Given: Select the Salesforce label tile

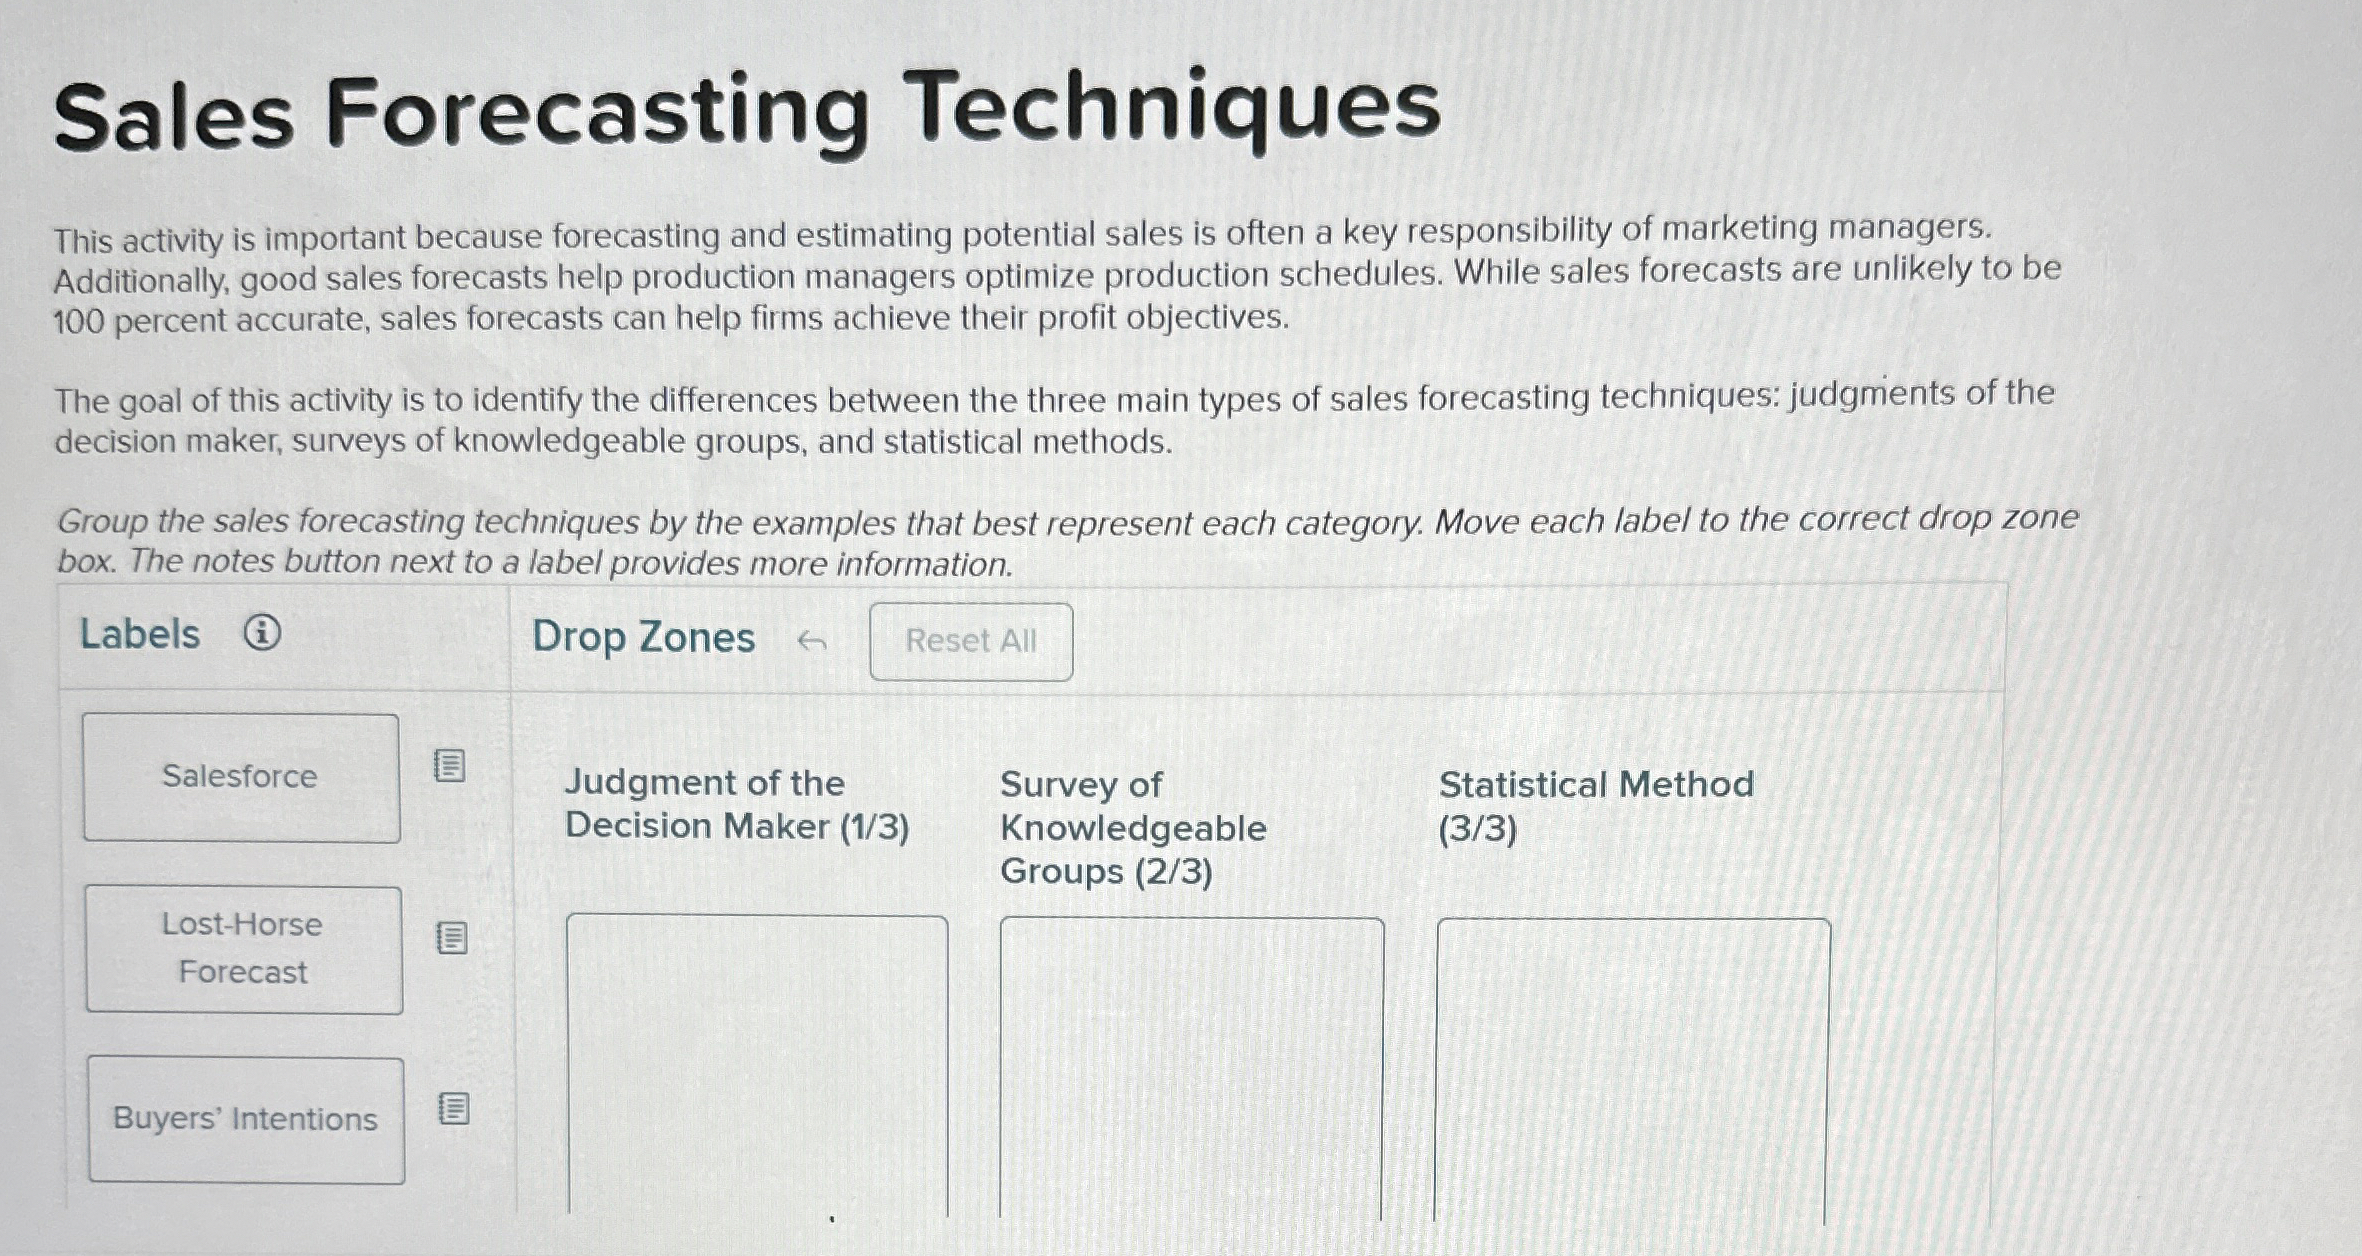Looking at the screenshot, I should click(x=240, y=777).
